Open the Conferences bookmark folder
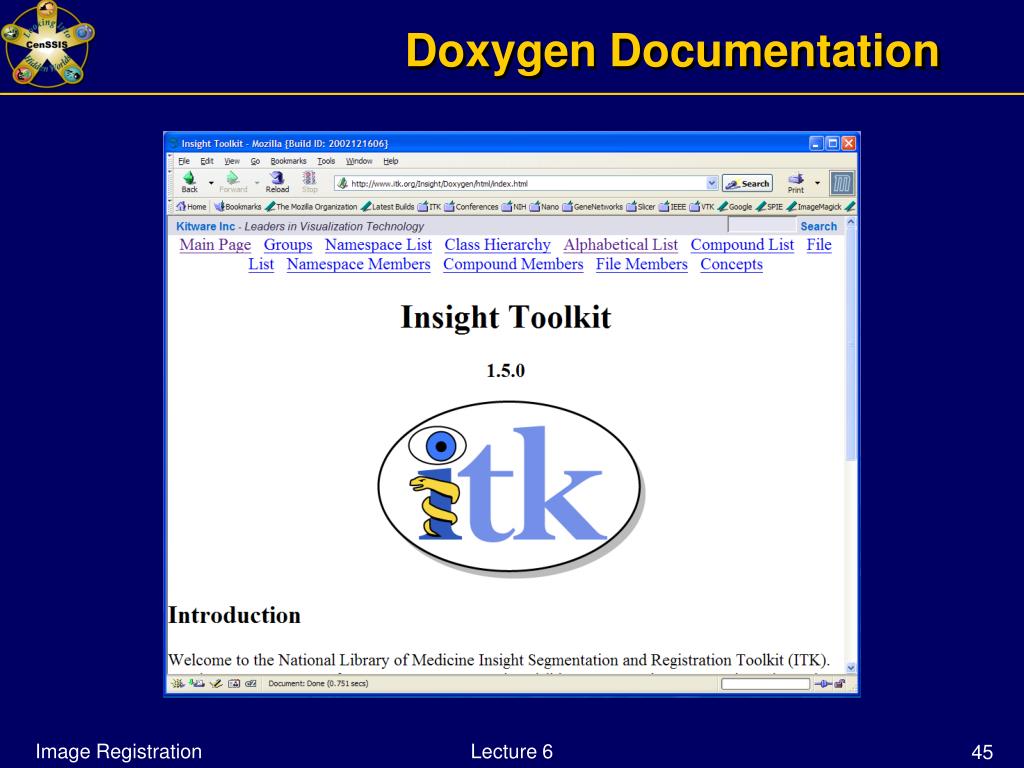Viewport: 1024px width, 768px height. (471, 206)
